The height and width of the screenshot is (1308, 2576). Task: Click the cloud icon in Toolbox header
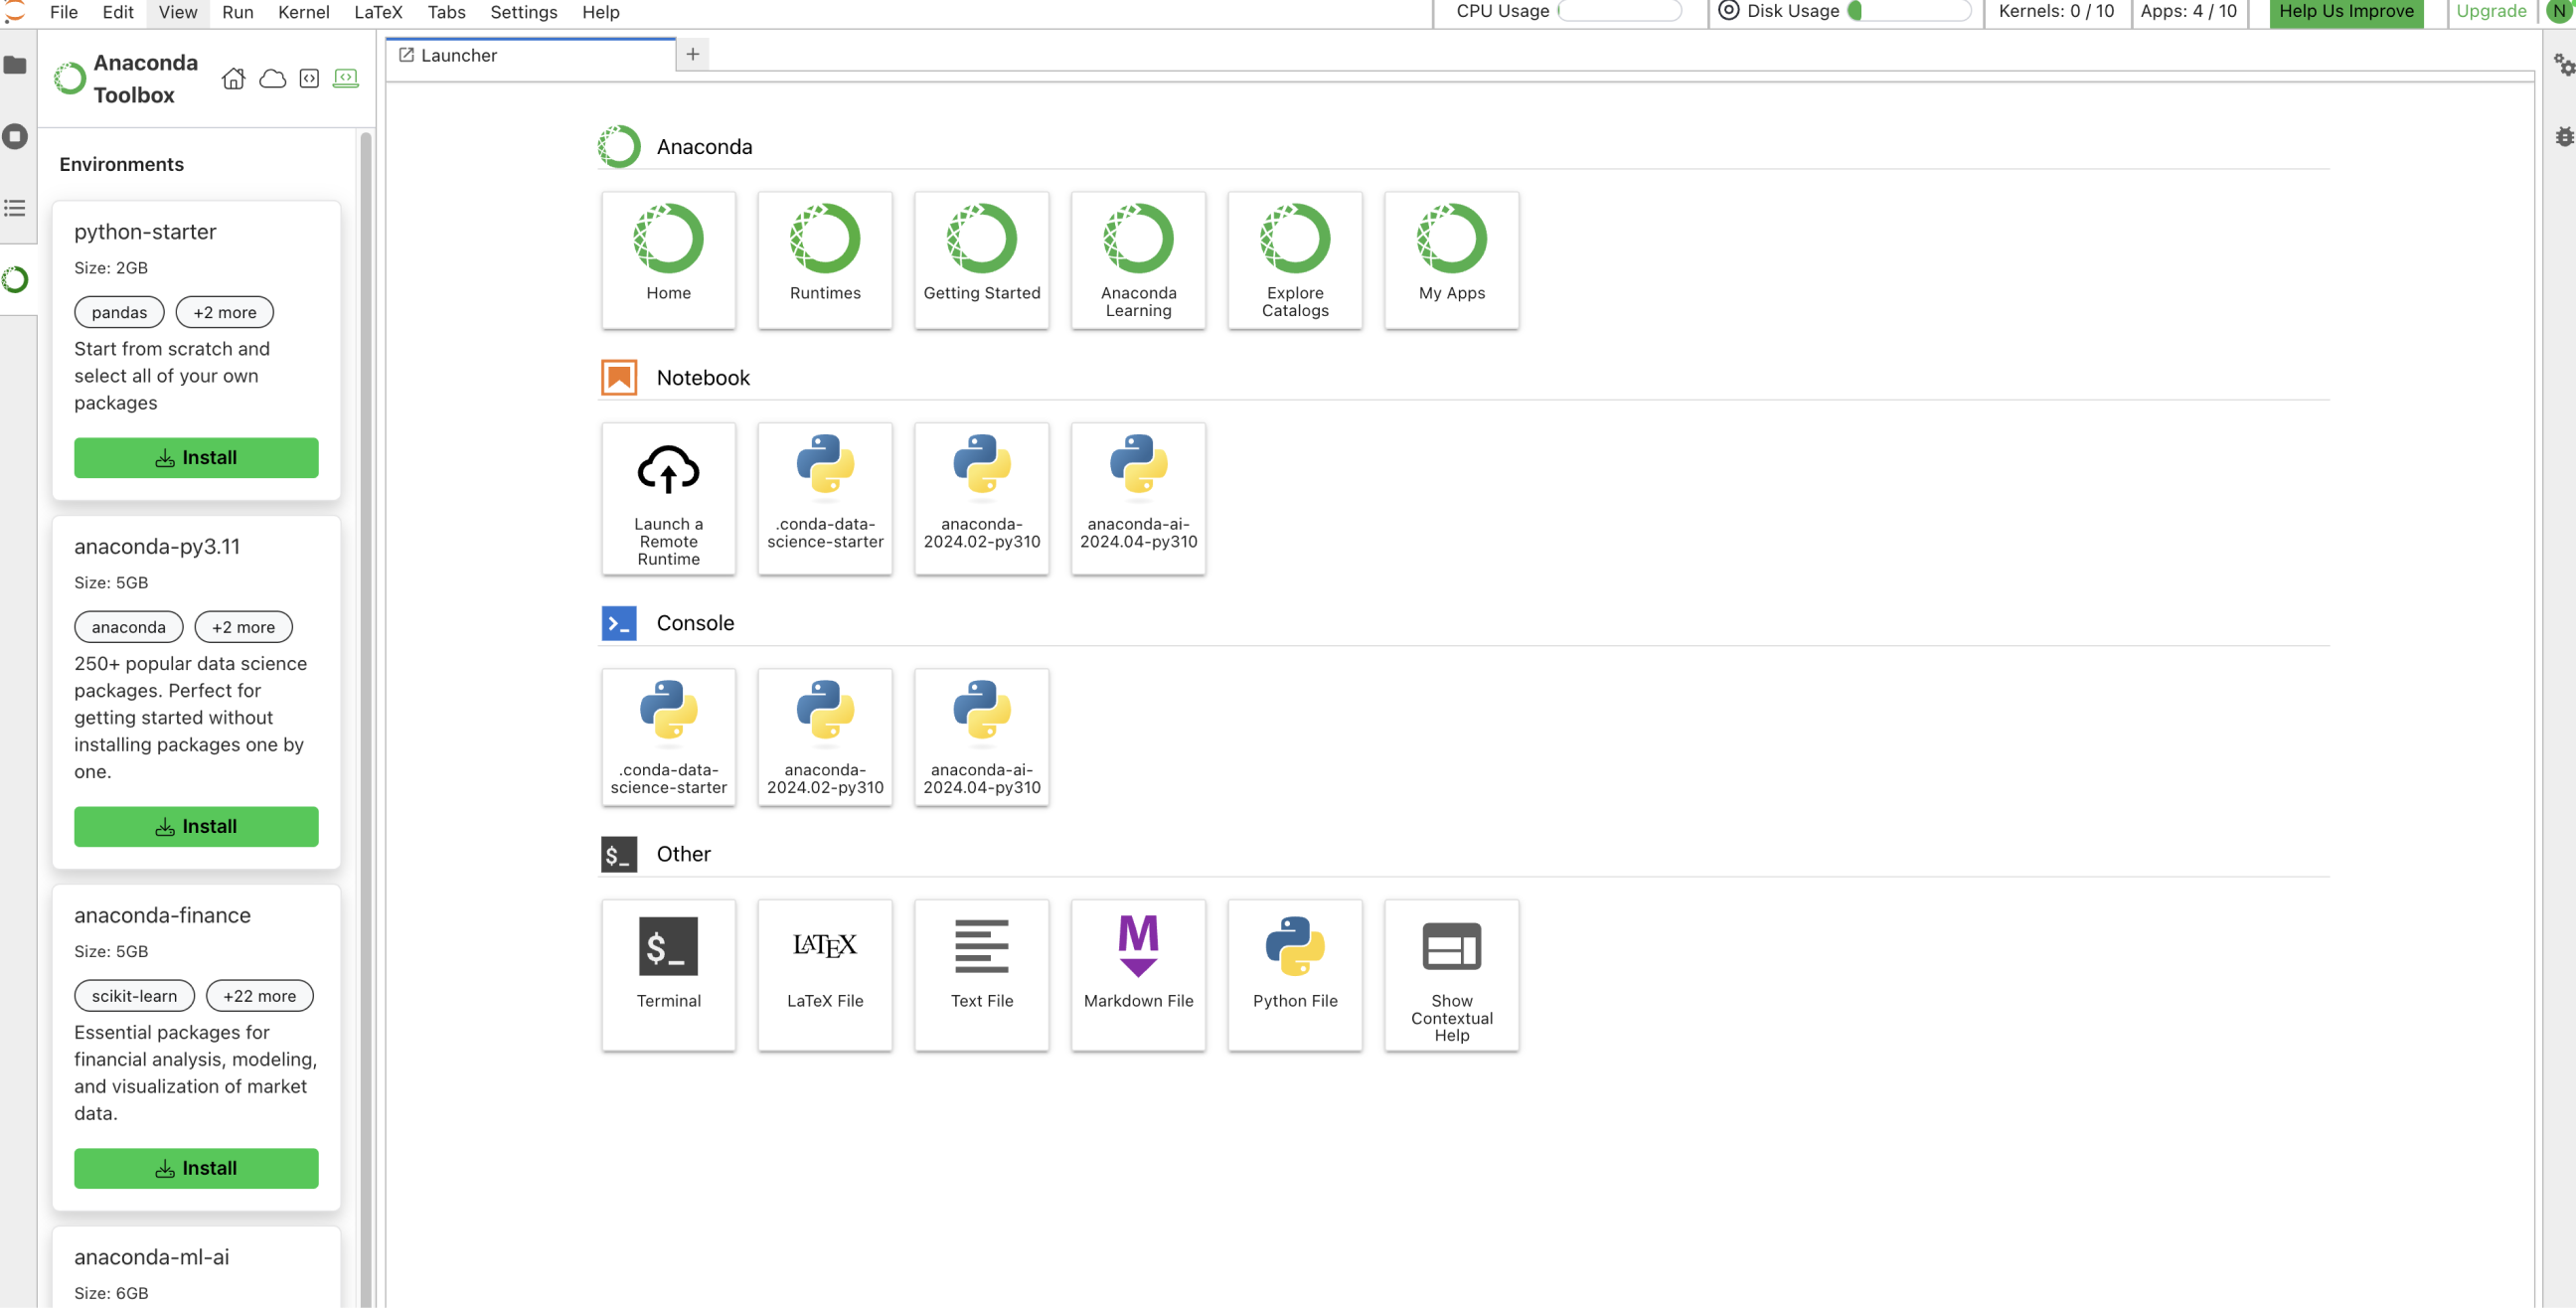pos(272,78)
